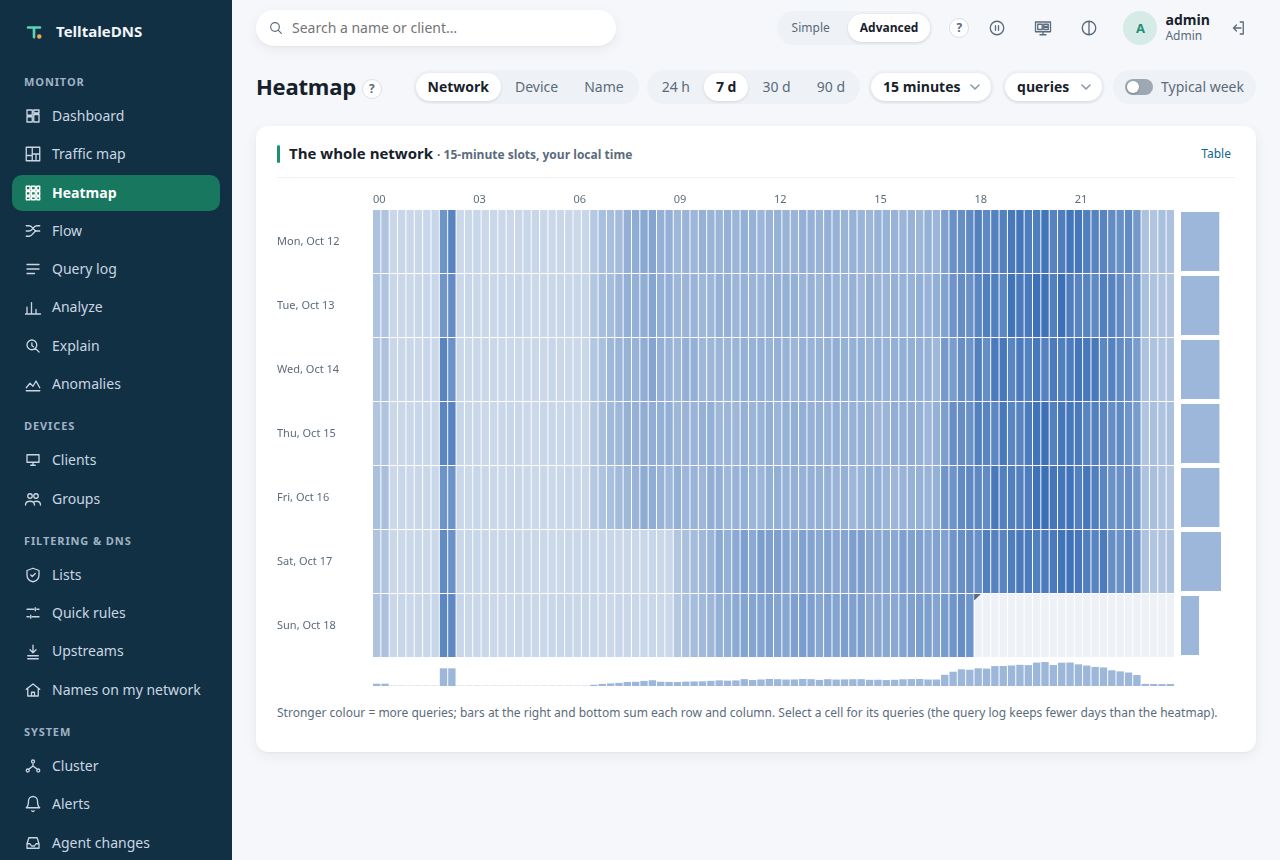Enable the Typical week switch
1280x860 pixels.
click(x=1139, y=87)
